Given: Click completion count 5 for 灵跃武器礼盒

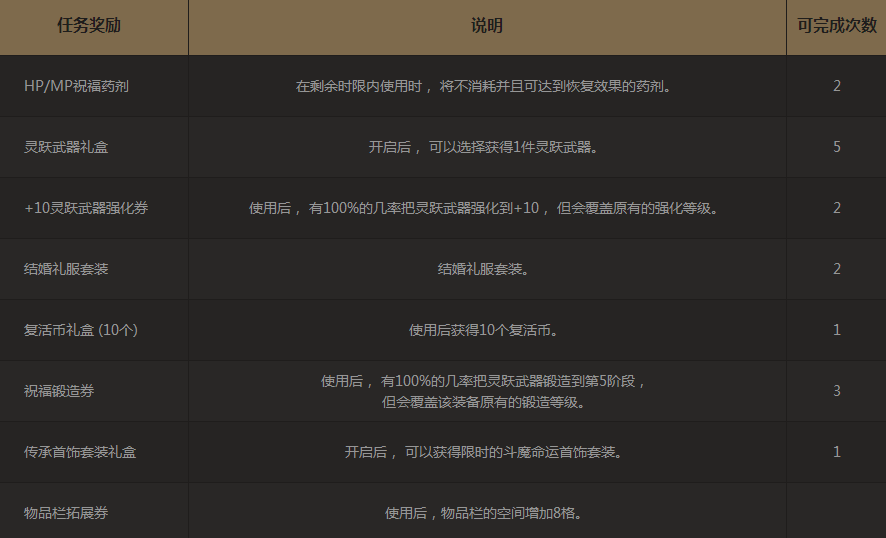Looking at the screenshot, I should pos(836,147).
